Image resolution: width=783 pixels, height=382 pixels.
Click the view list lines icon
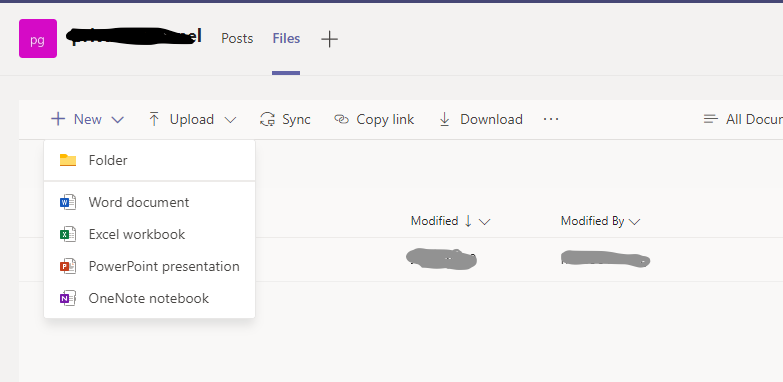pos(710,119)
